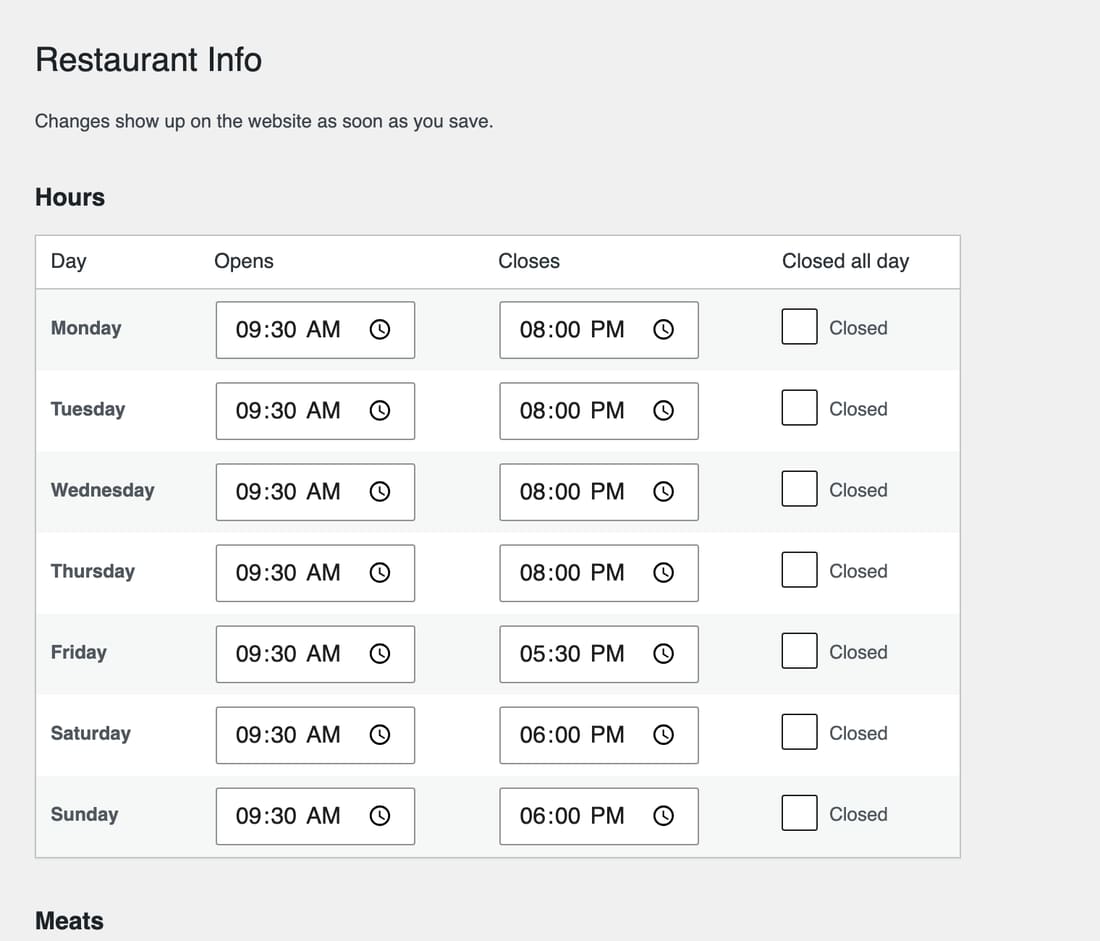Toggle the Saturday Closed checkbox
The image size is (1100, 941).
[799, 732]
